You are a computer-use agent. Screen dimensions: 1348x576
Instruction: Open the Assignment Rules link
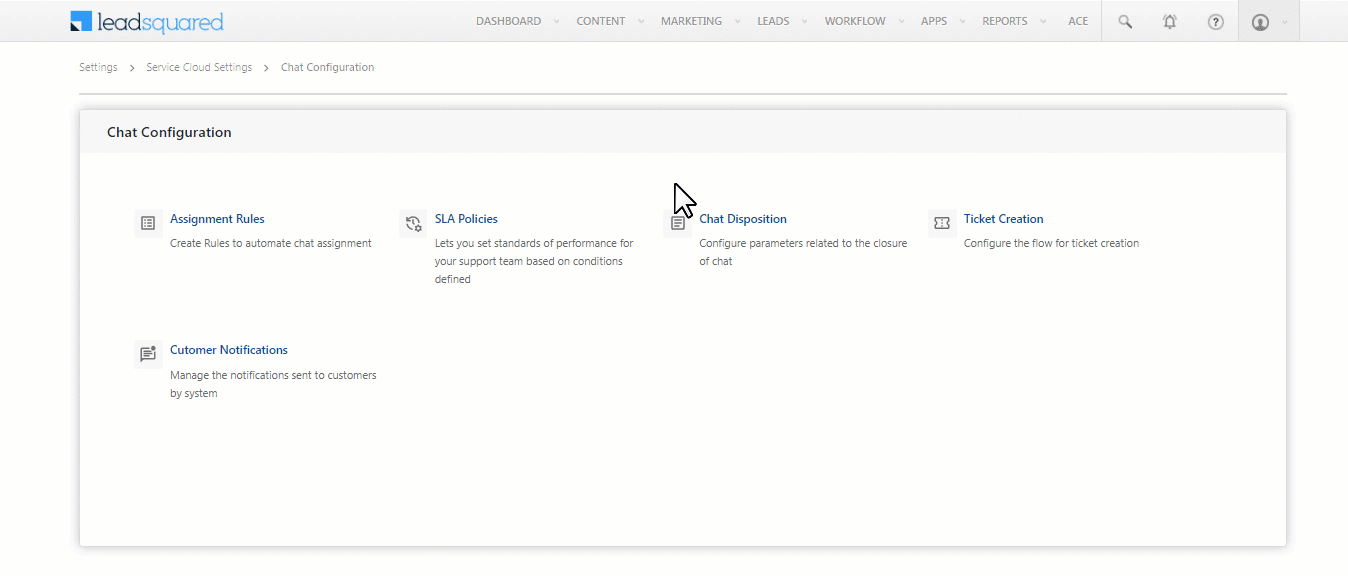click(x=216, y=218)
